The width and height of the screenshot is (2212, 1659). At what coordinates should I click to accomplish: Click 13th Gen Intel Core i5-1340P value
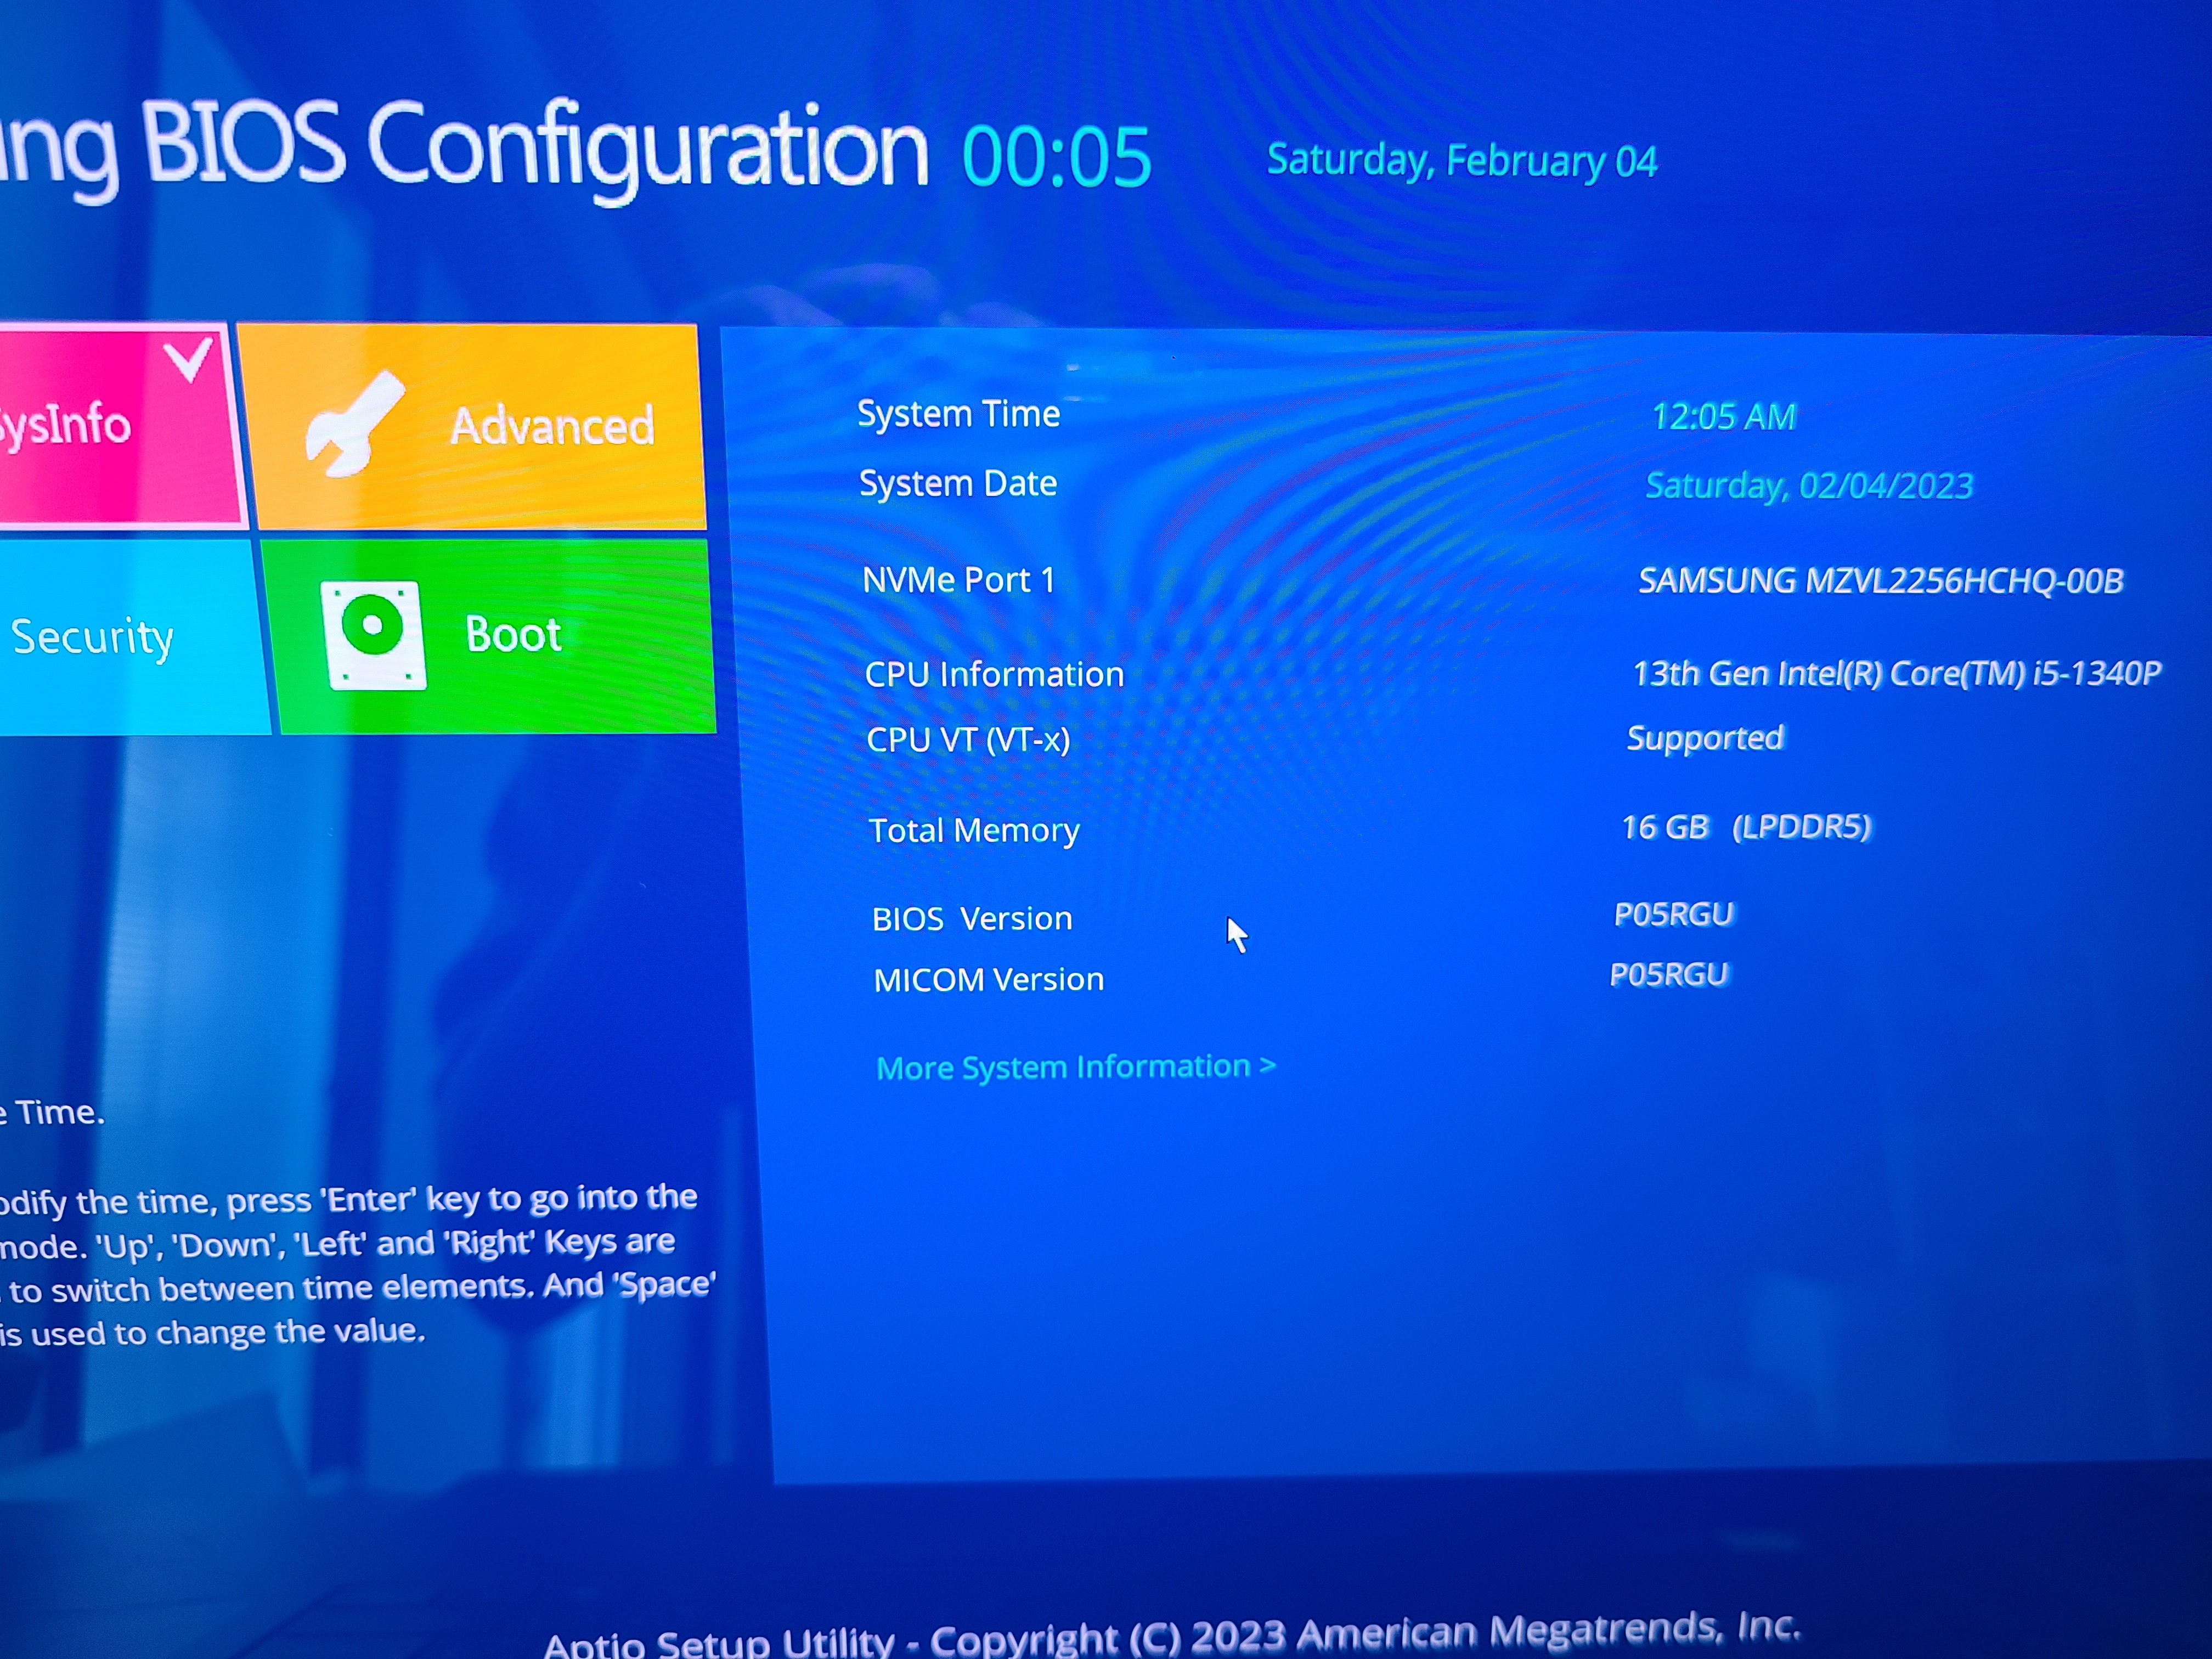click(1896, 673)
